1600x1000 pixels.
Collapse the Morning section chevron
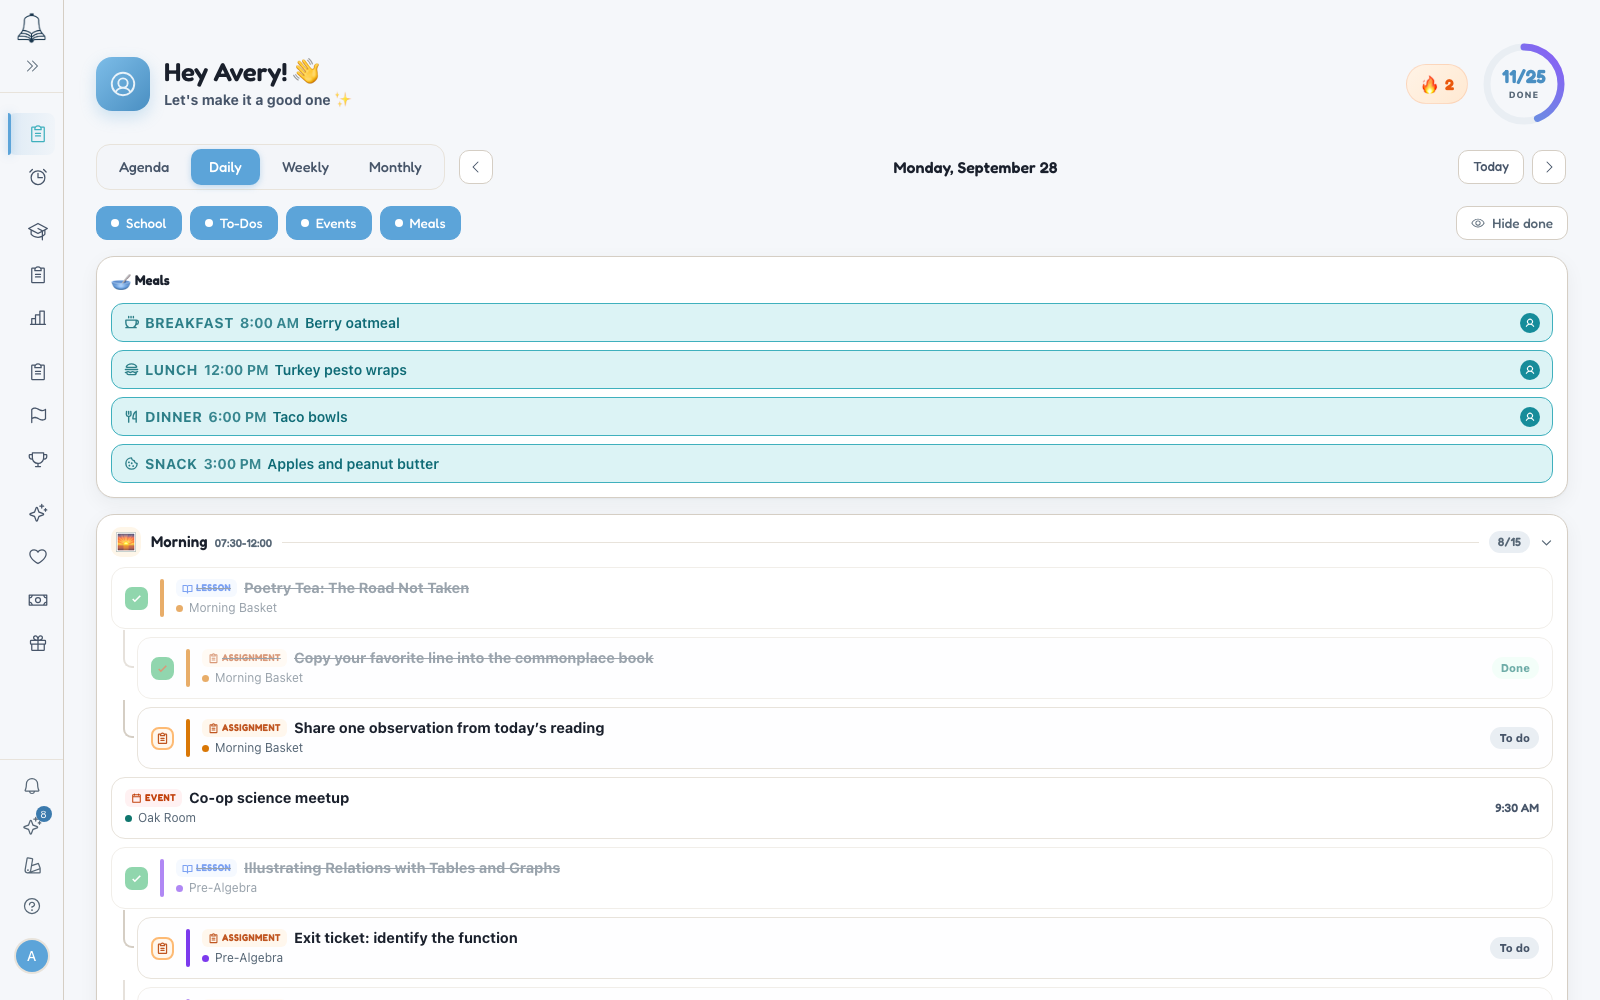pyautogui.click(x=1546, y=542)
